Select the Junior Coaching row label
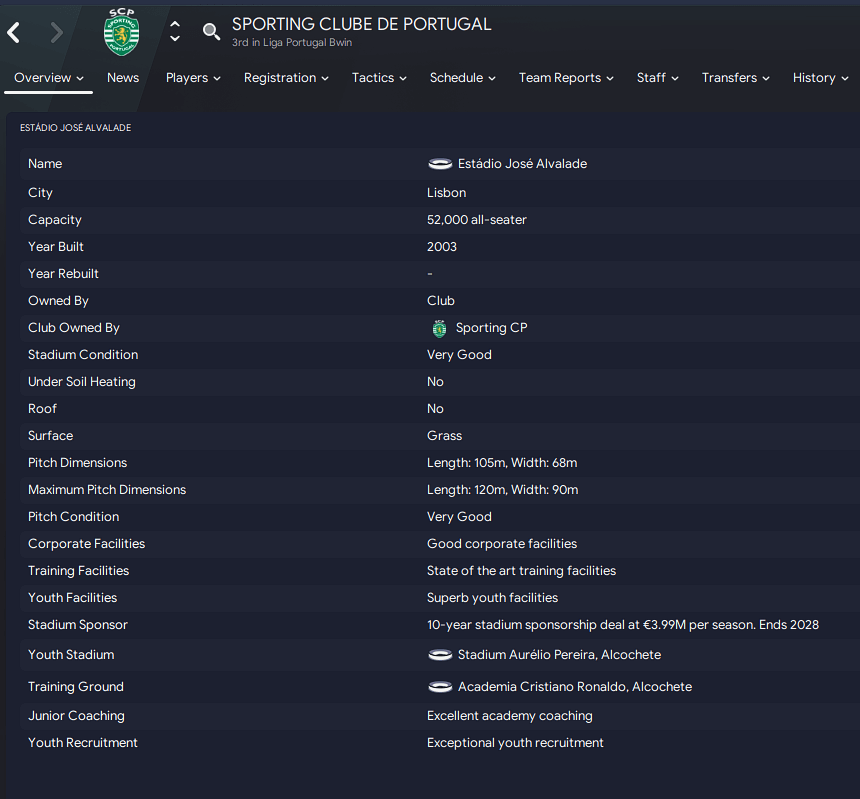 tap(76, 716)
